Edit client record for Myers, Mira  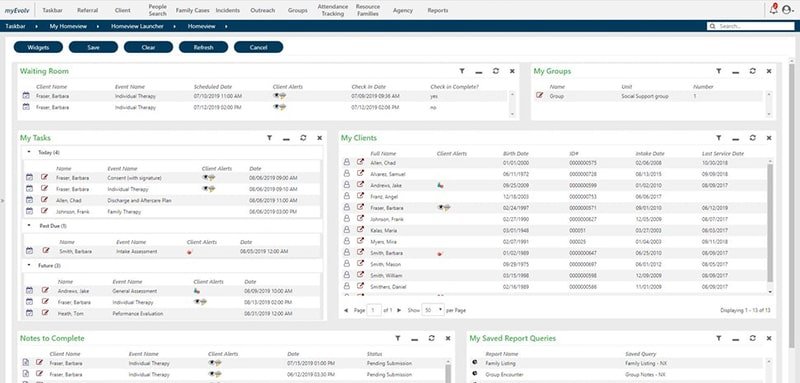click(360, 241)
